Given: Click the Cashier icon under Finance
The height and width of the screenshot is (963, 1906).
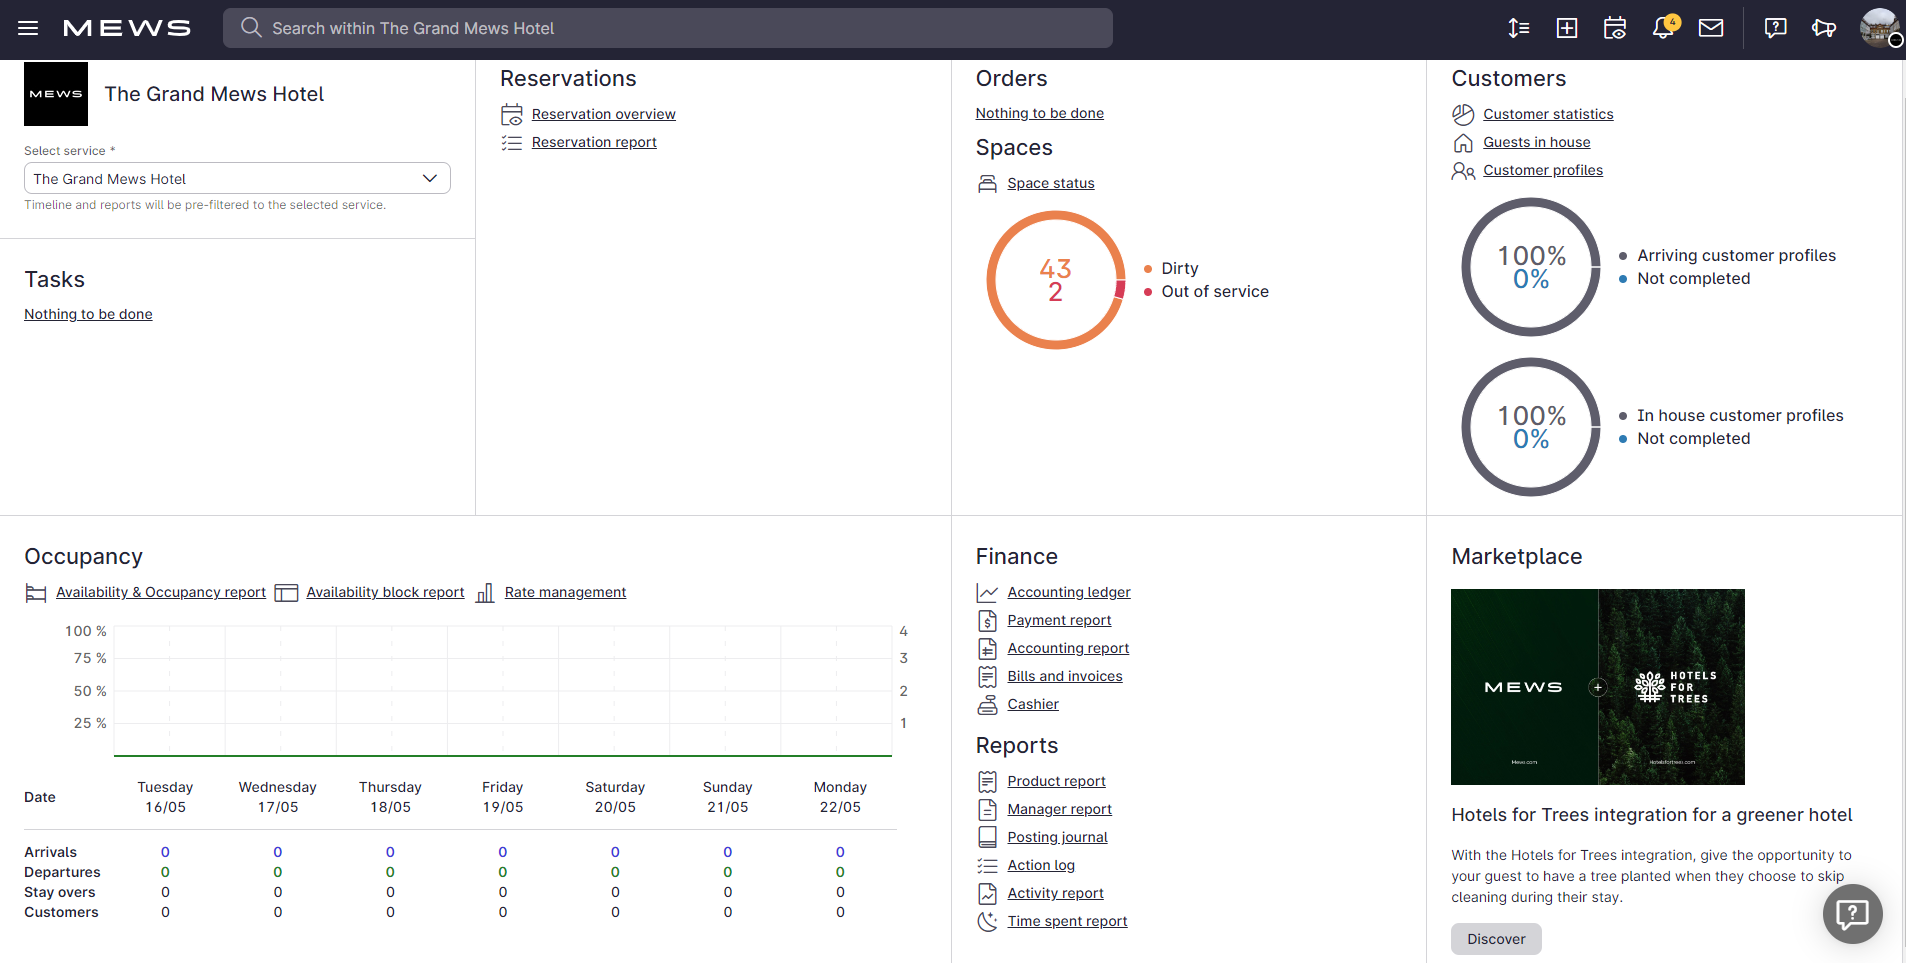Looking at the screenshot, I should click(x=987, y=704).
